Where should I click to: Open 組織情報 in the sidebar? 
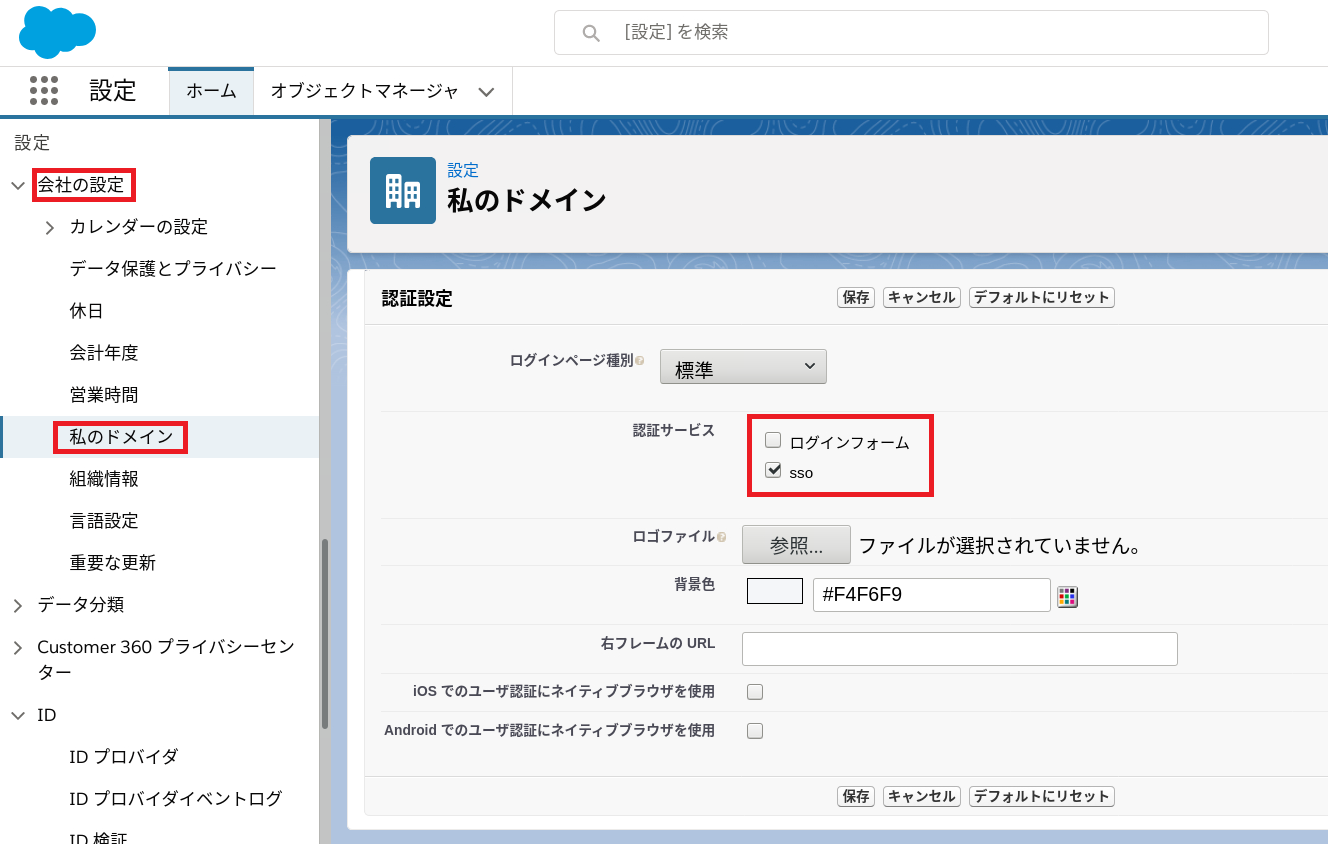tap(104, 479)
